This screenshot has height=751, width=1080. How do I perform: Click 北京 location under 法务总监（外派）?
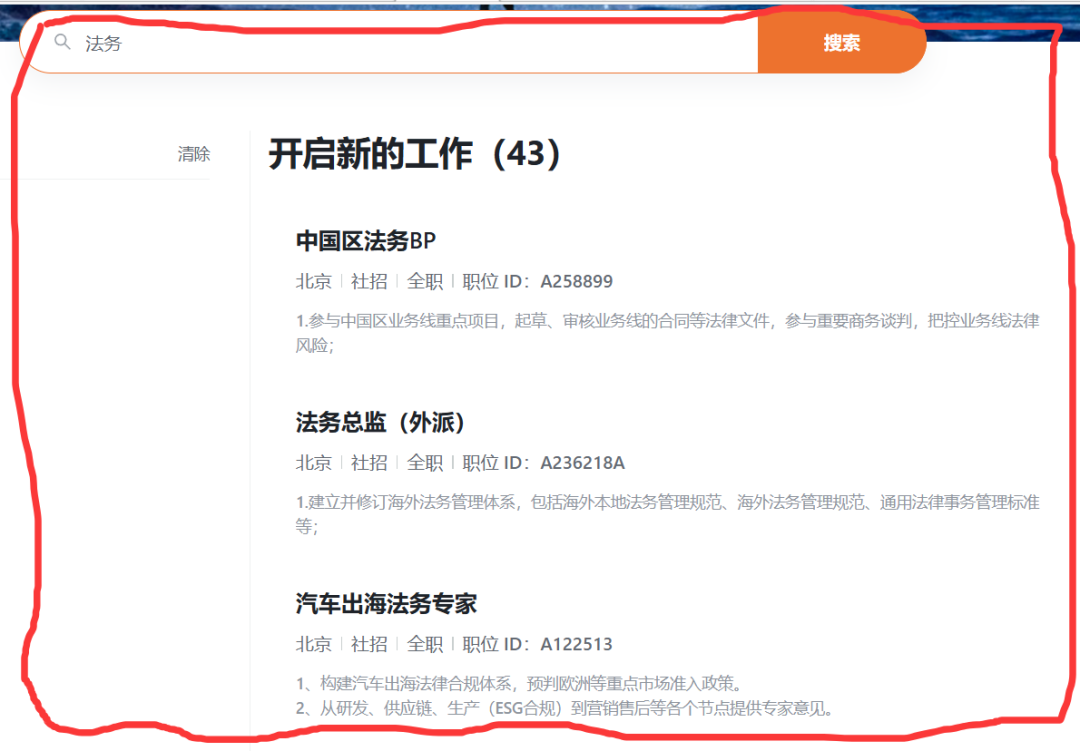click(x=313, y=463)
